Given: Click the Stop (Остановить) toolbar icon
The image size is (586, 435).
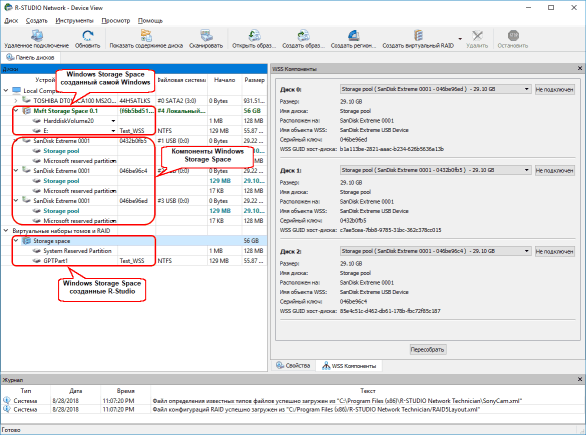Looking at the screenshot, I should pyautogui.click(x=513, y=36).
